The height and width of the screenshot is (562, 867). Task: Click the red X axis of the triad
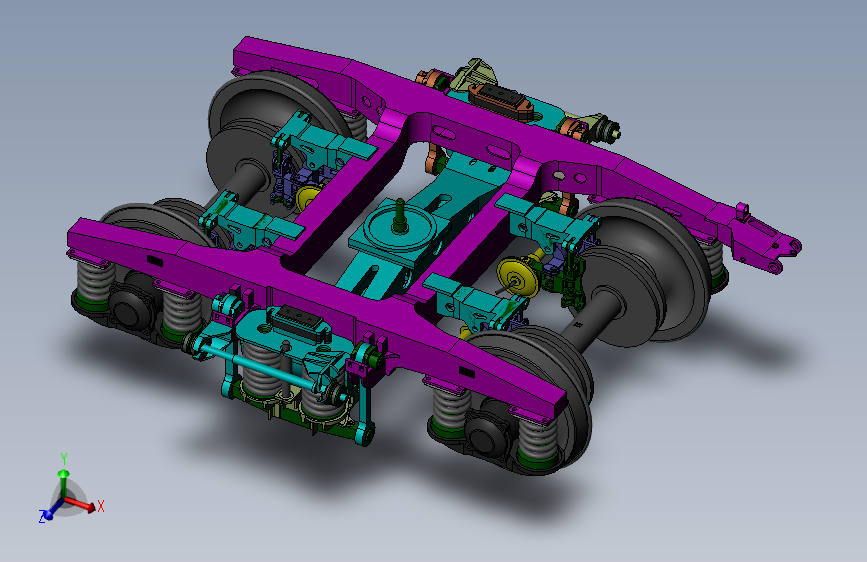80,504
